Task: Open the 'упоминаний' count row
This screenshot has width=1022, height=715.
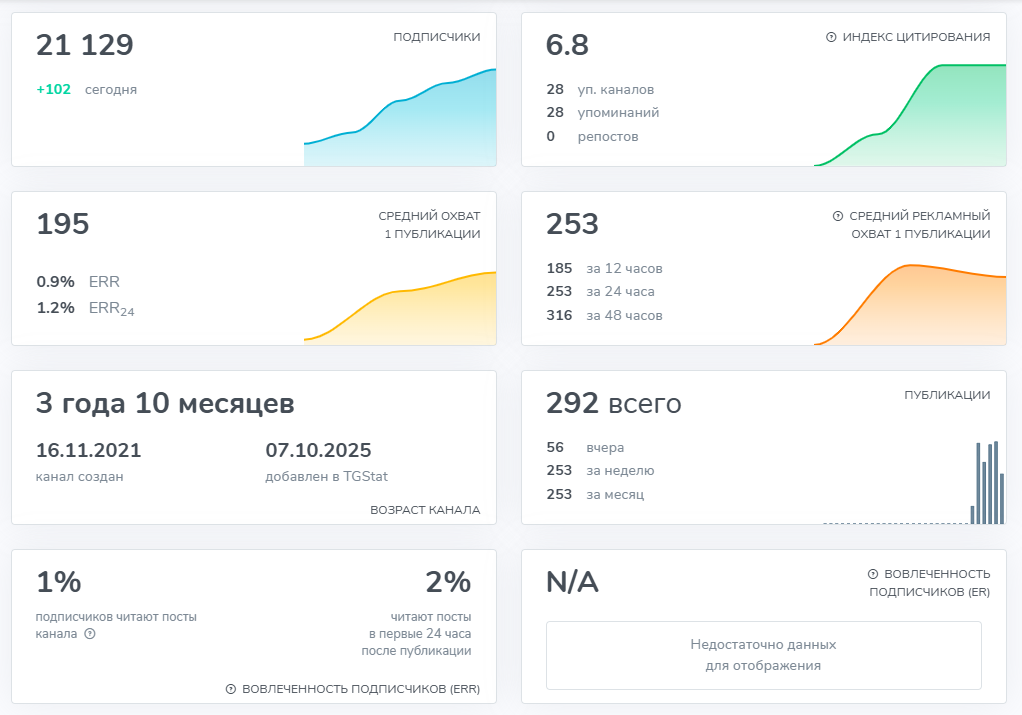Action: [x=602, y=112]
